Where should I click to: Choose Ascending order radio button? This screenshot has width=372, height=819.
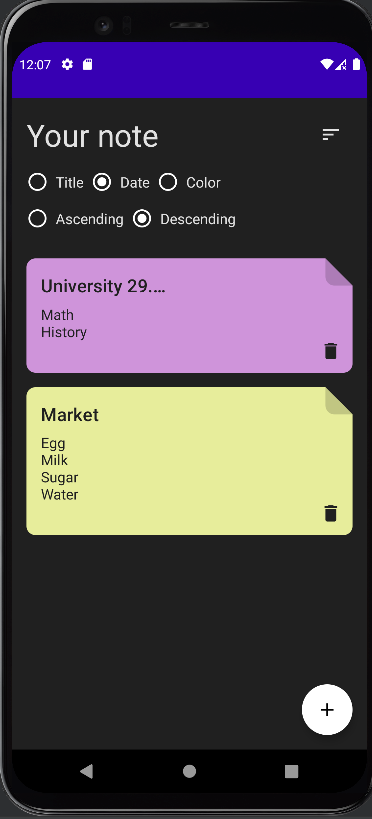[37, 219]
